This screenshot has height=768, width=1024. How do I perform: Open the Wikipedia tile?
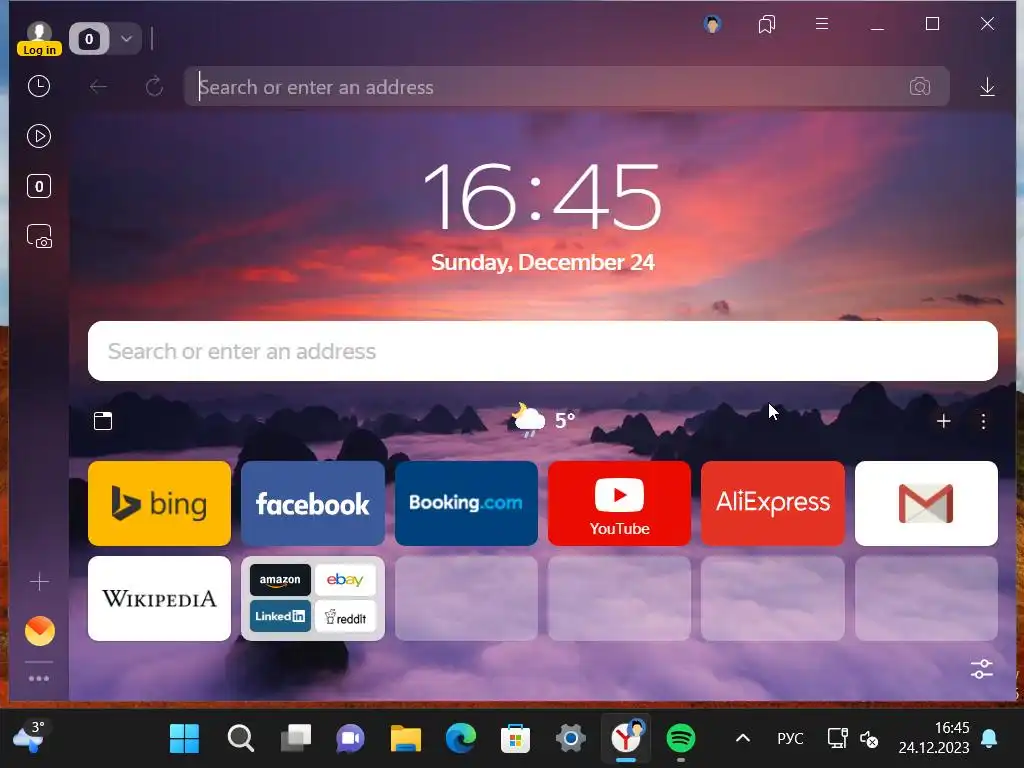click(x=159, y=598)
